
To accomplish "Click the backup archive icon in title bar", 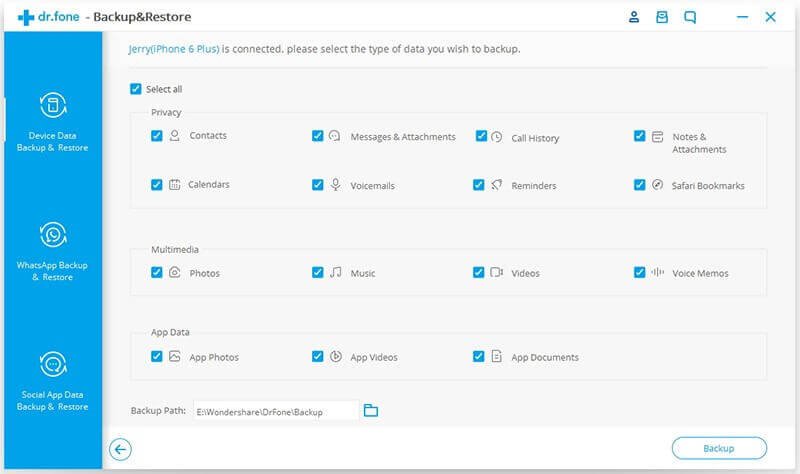I will click(x=661, y=17).
